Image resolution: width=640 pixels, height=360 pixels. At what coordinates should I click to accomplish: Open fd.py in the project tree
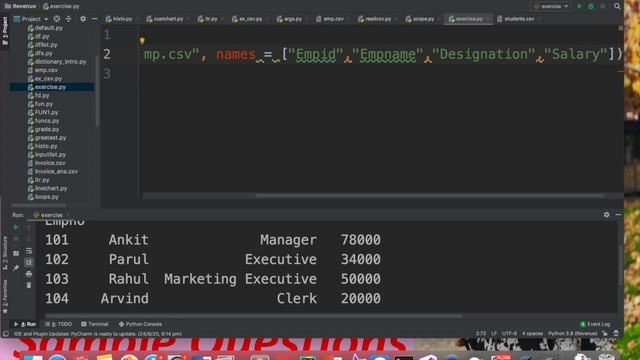click(x=42, y=95)
